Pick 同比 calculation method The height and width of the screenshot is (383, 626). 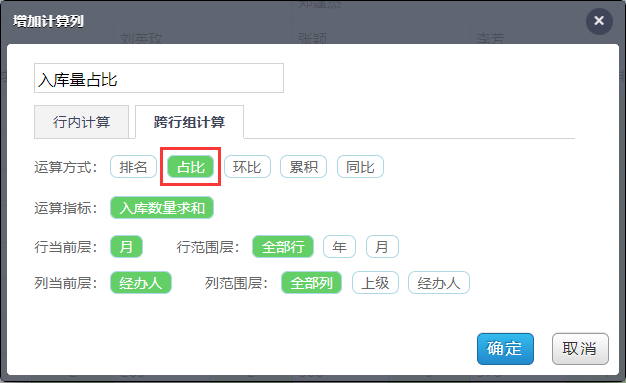tap(360, 167)
